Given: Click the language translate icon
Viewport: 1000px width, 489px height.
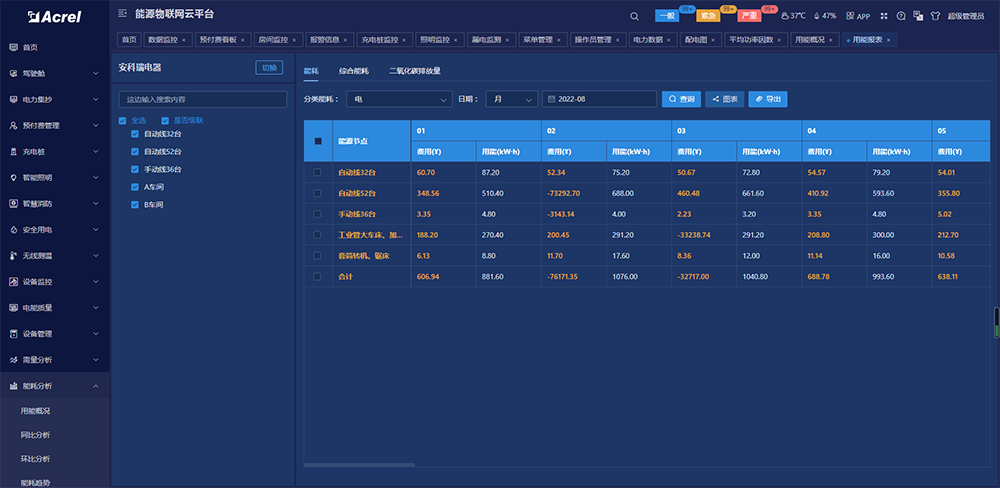Looking at the screenshot, I should [x=918, y=16].
